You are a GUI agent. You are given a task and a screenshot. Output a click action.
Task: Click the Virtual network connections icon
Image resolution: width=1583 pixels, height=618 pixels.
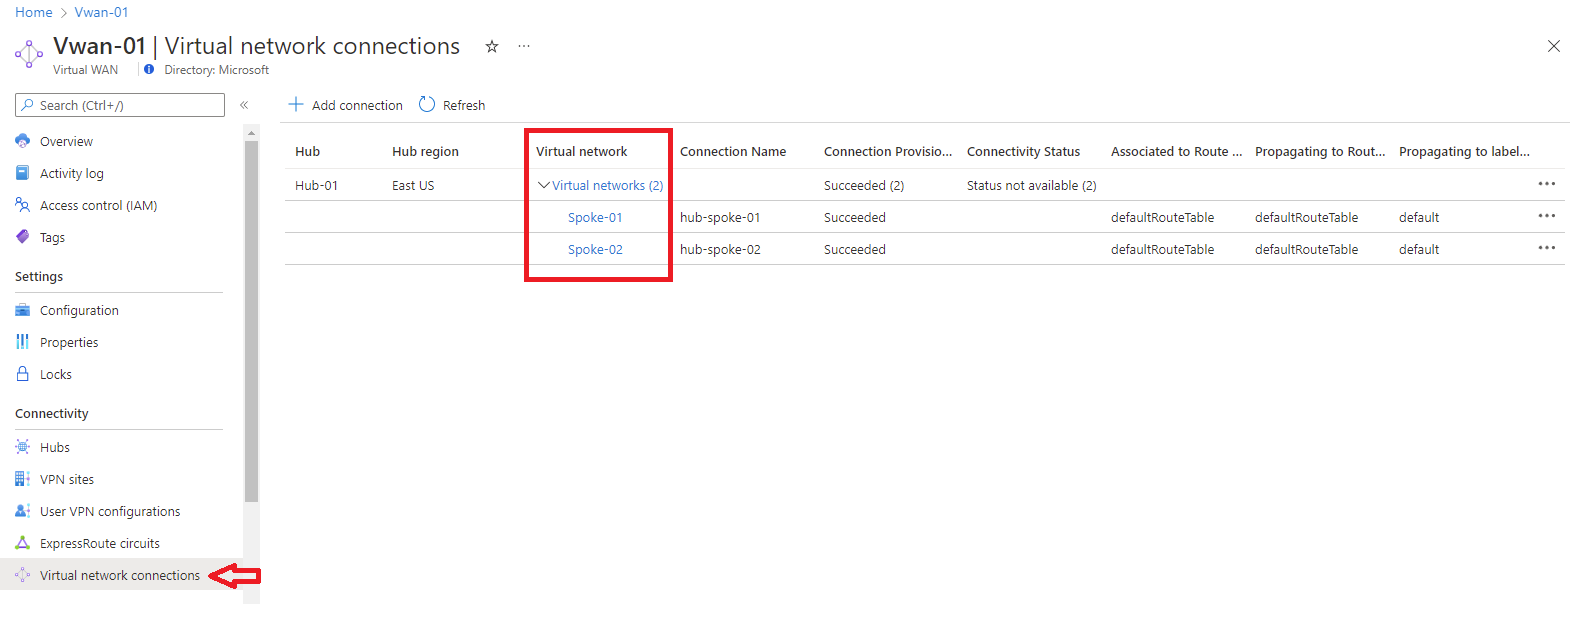[x=23, y=575]
